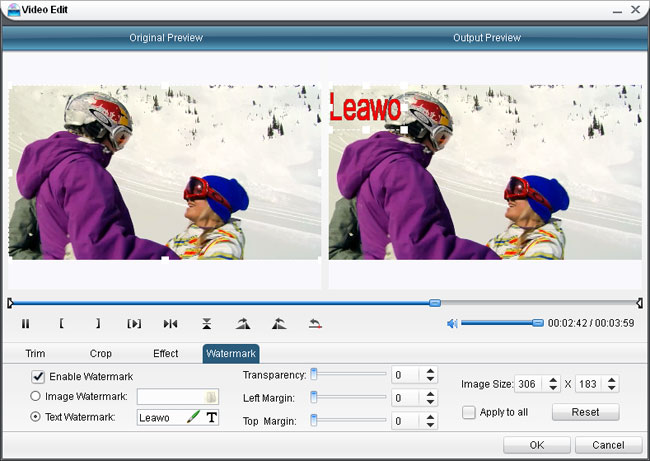This screenshot has height=461, width=650.
Task: Rotate video clockwise icon
Action: point(243,323)
